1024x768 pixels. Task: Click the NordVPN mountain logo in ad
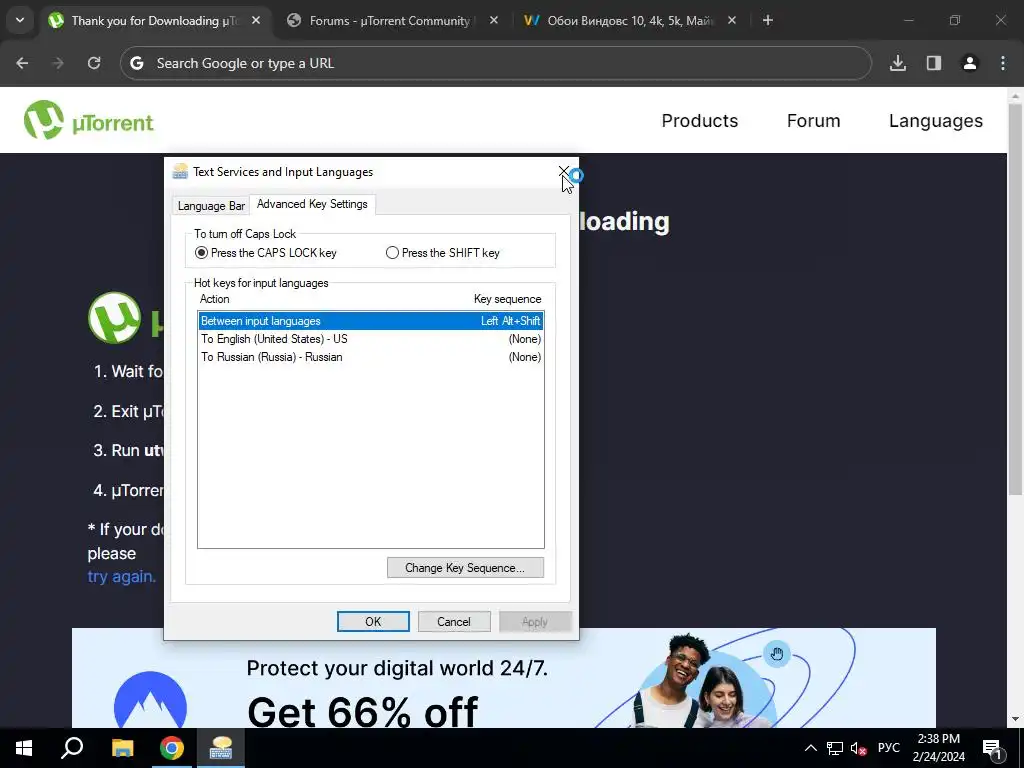(x=150, y=699)
